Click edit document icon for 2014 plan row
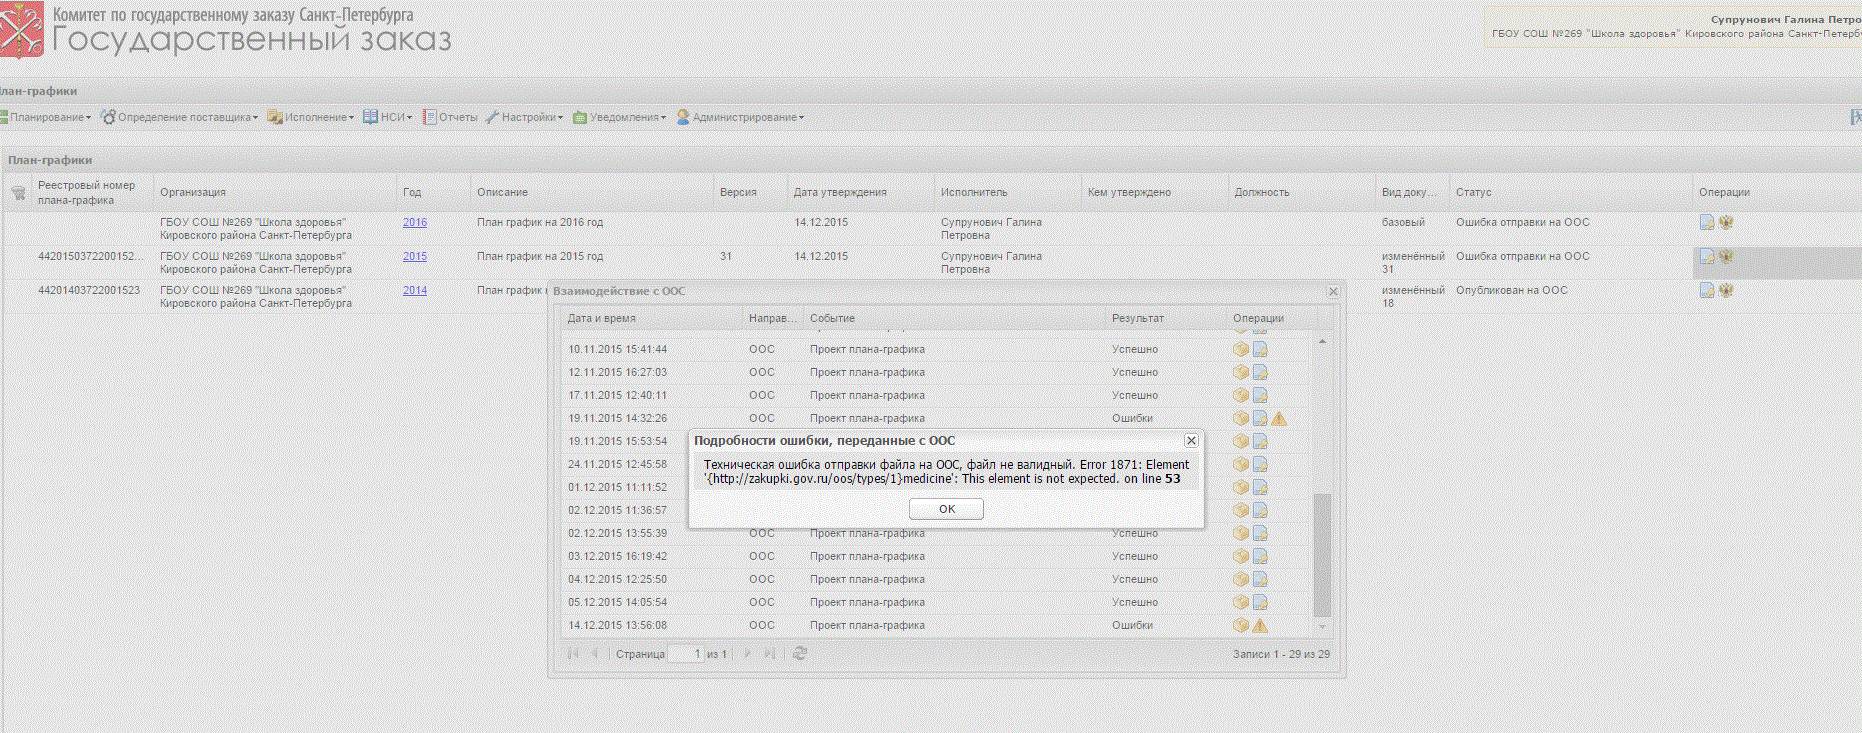1862x733 pixels. coord(1707,290)
